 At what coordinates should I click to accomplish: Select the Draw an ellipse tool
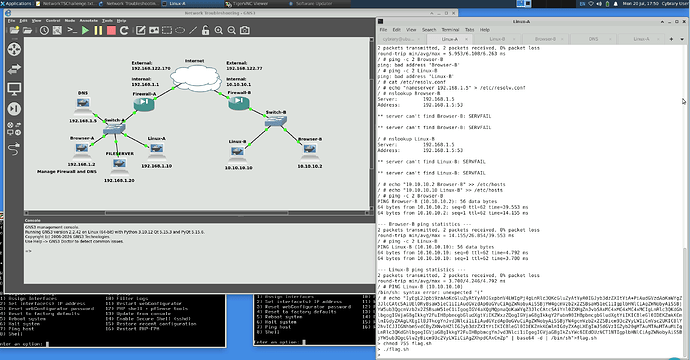(180, 30)
